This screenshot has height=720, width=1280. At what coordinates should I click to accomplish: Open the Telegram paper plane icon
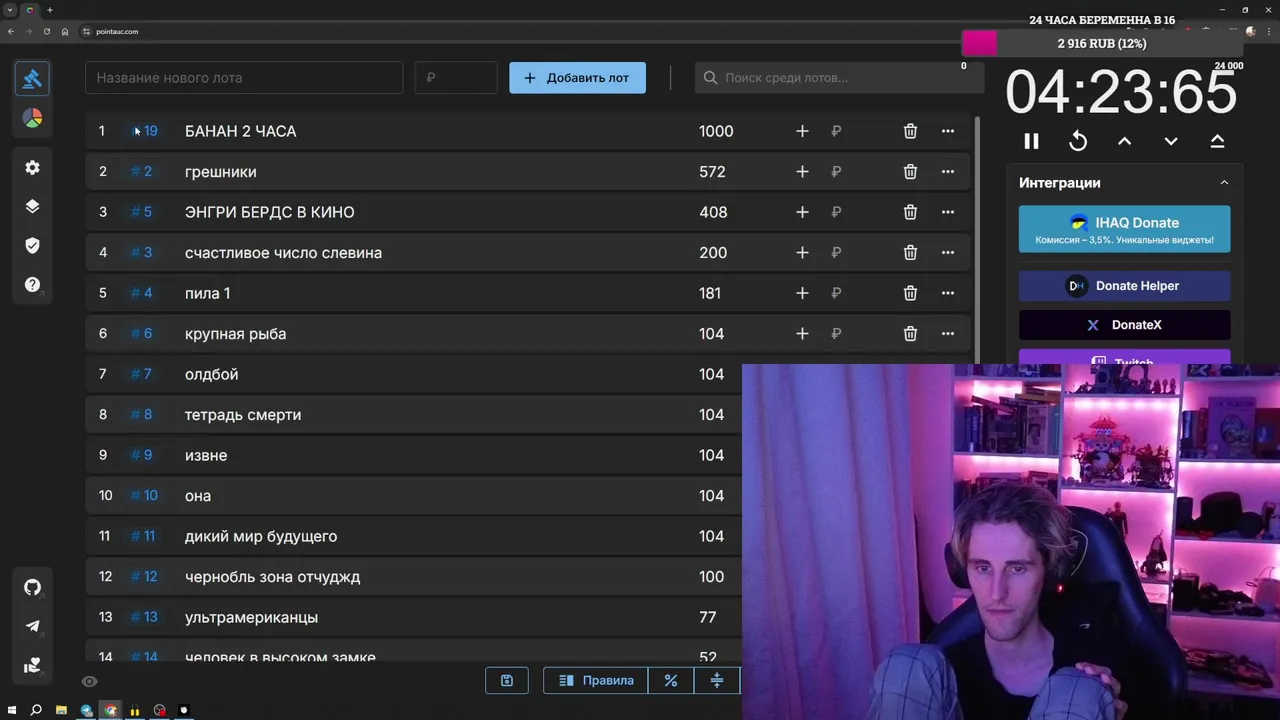click(32, 626)
